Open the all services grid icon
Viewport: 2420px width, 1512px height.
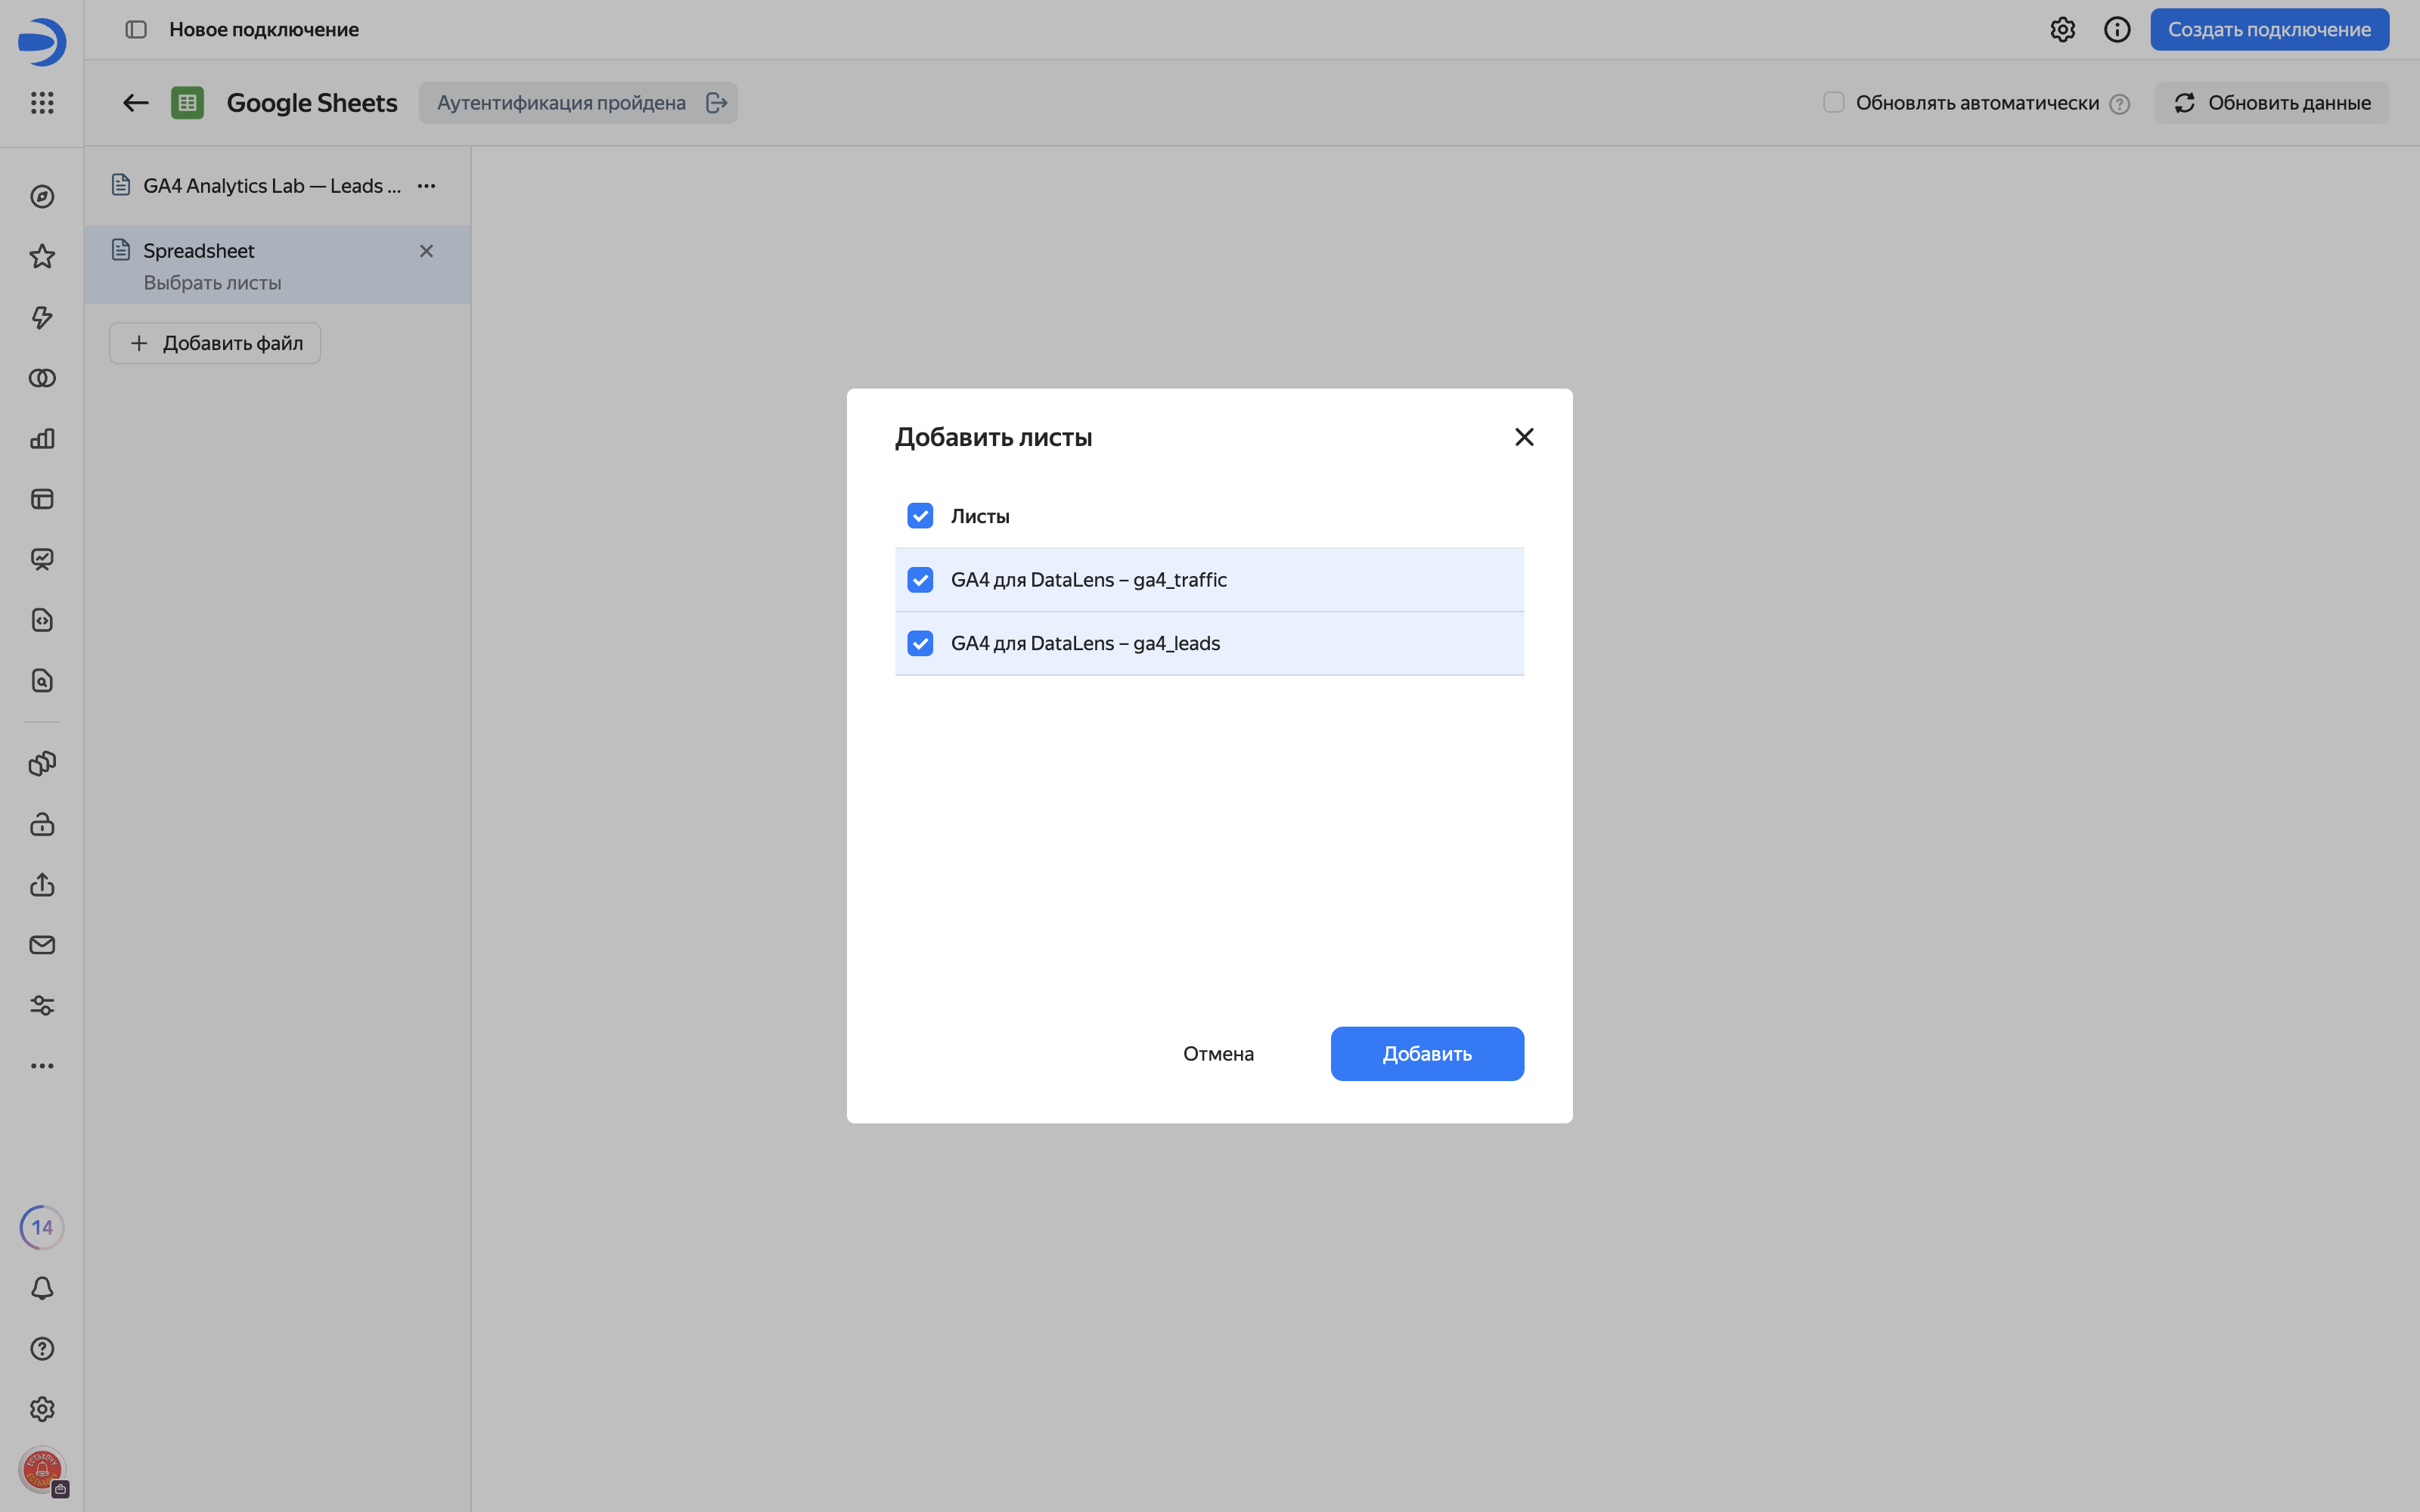coord(42,103)
